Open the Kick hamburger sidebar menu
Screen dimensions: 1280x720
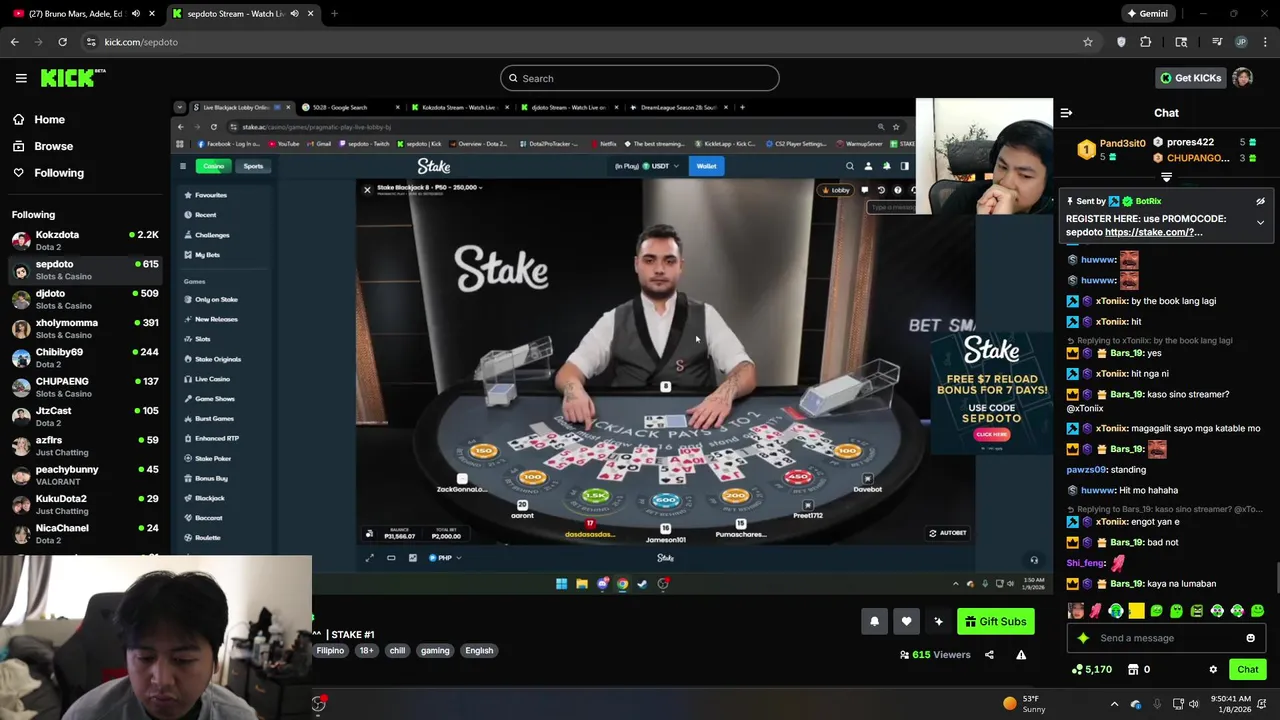[x=21, y=78]
